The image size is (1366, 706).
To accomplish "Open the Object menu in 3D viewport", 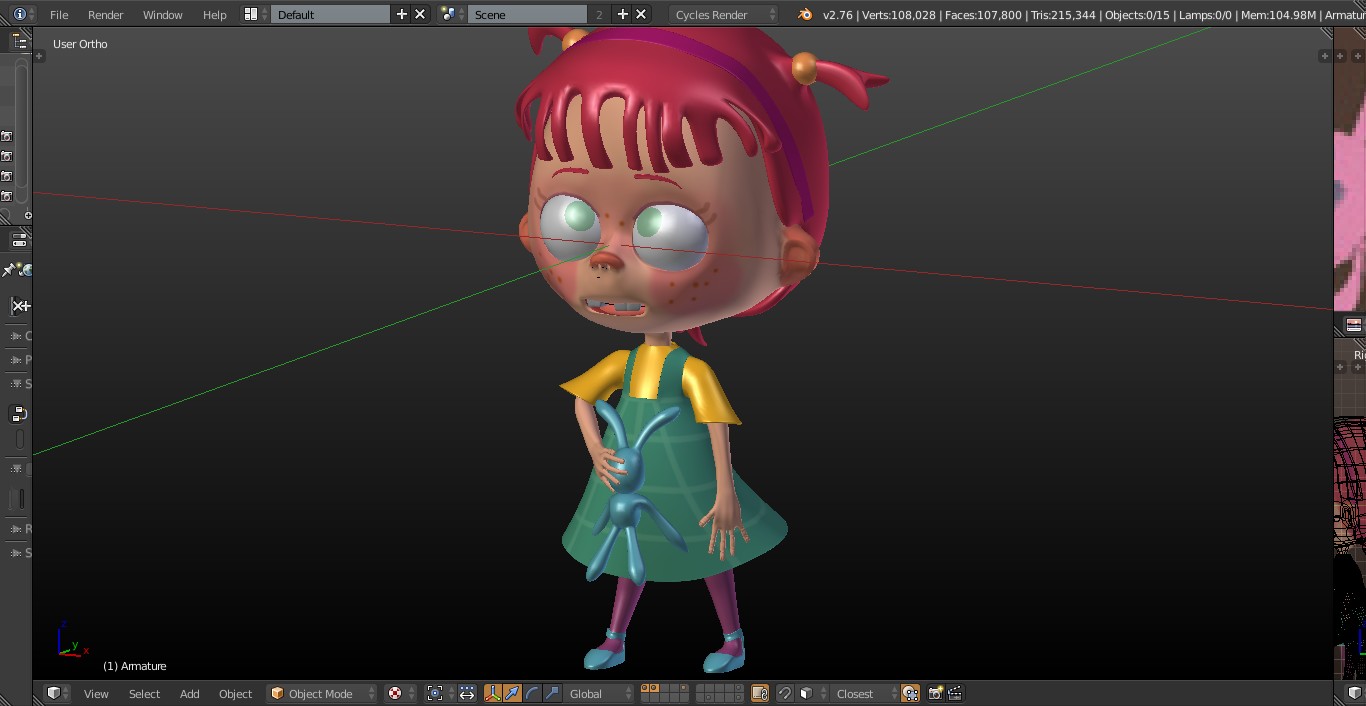I will tap(235, 693).
